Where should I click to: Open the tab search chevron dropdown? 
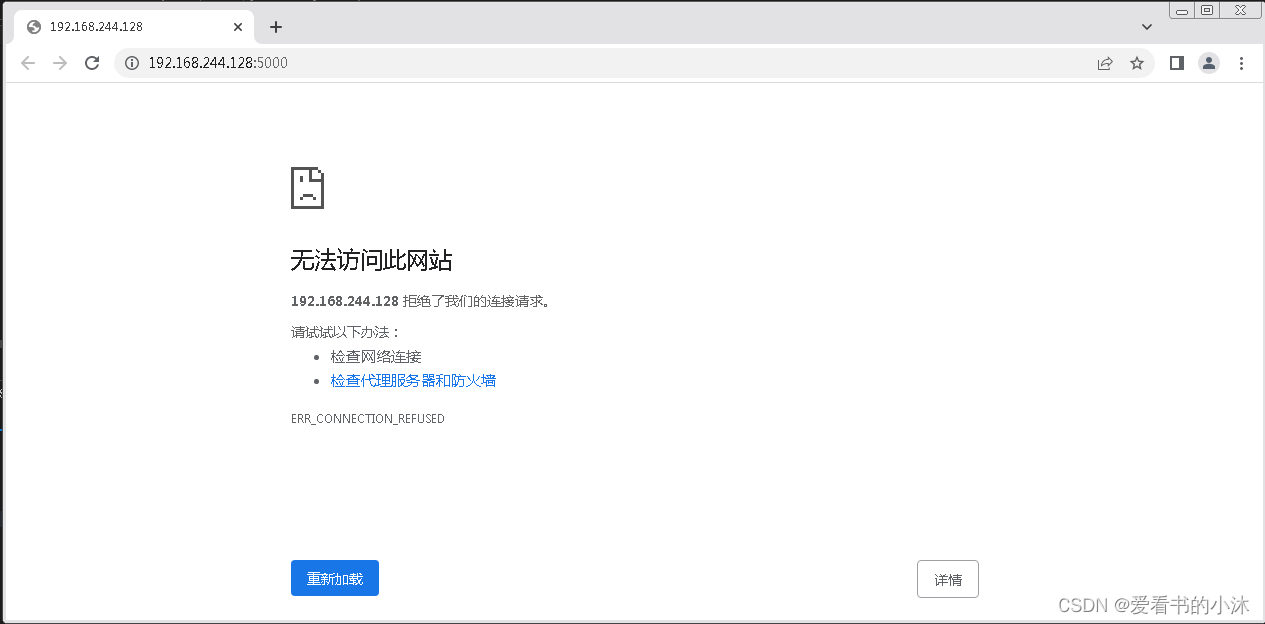click(1146, 27)
